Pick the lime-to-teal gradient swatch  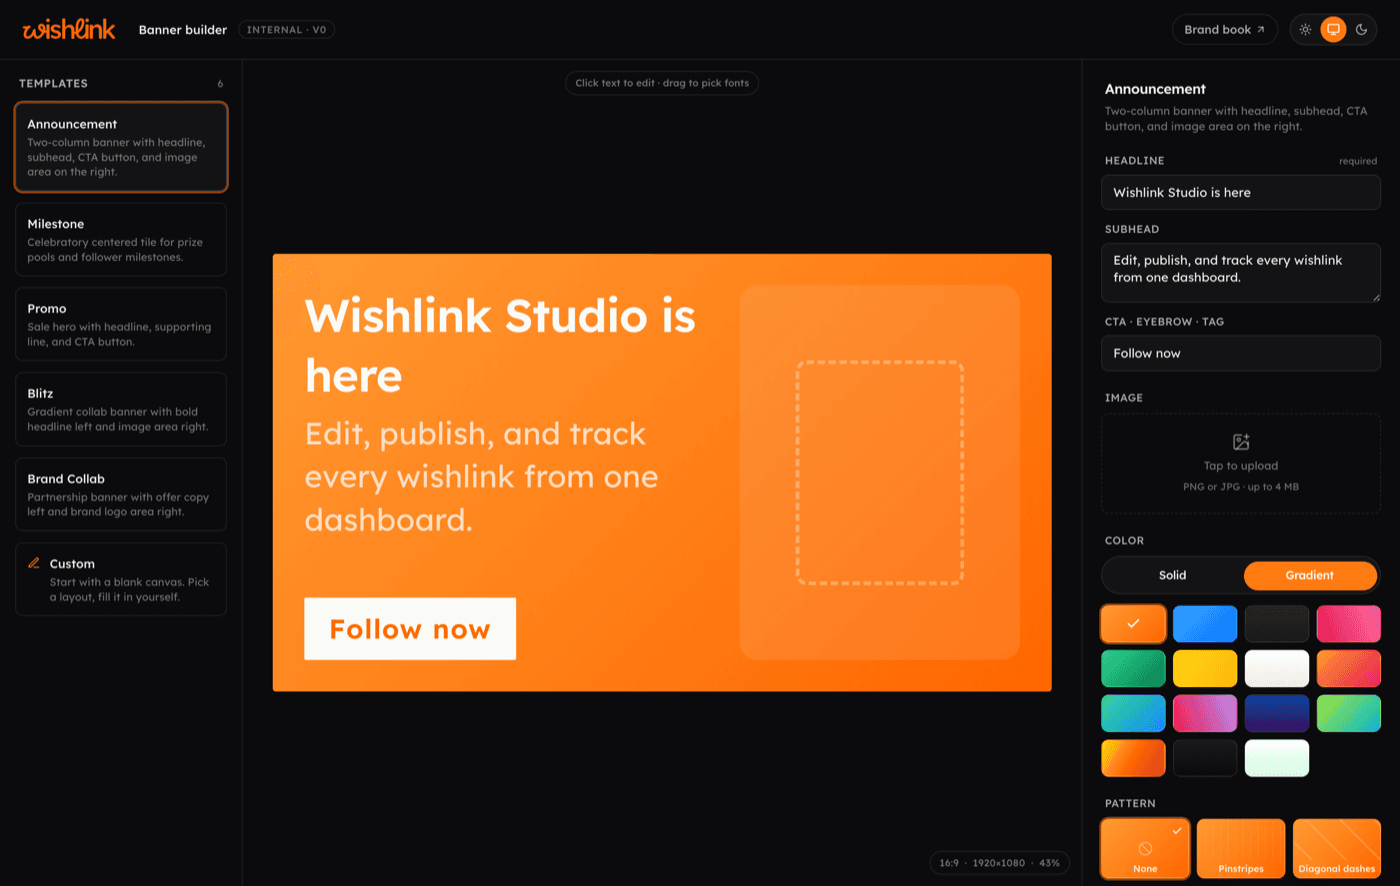coord(1348,713)
